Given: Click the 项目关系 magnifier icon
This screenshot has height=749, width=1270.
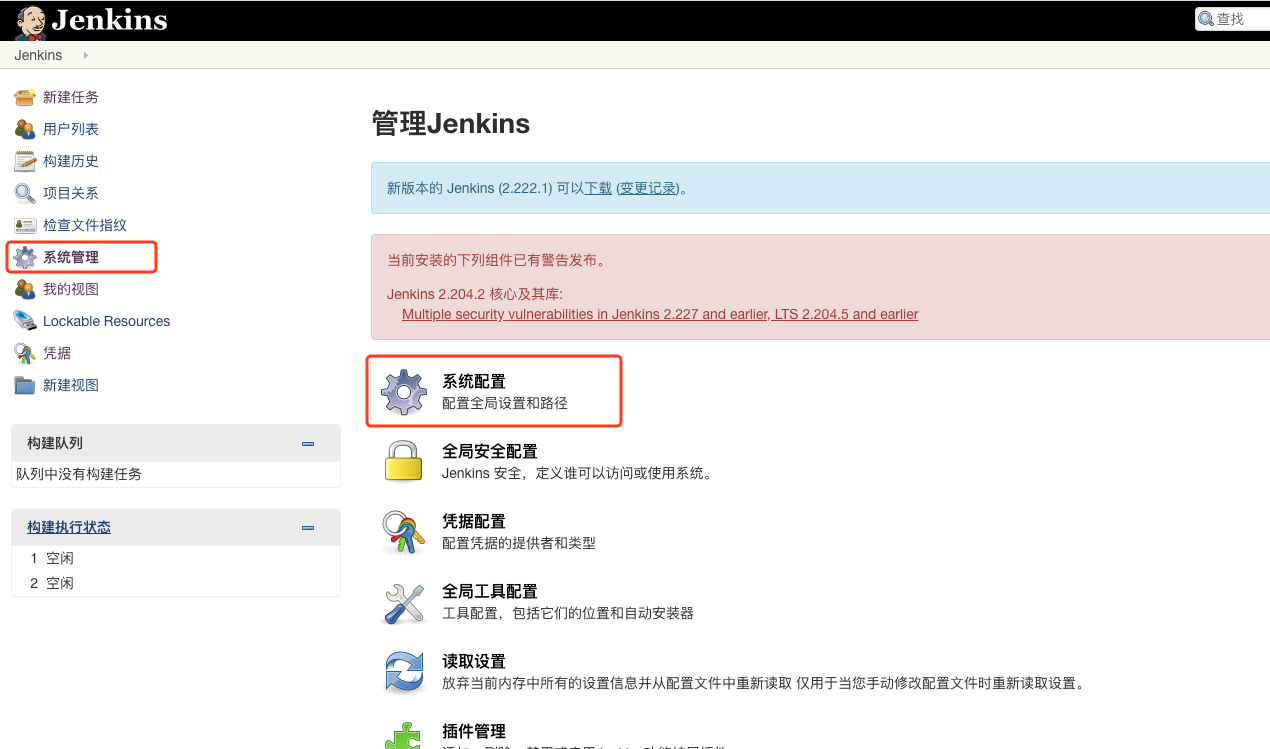Looking at the screenshot, I should pos(25,193).
